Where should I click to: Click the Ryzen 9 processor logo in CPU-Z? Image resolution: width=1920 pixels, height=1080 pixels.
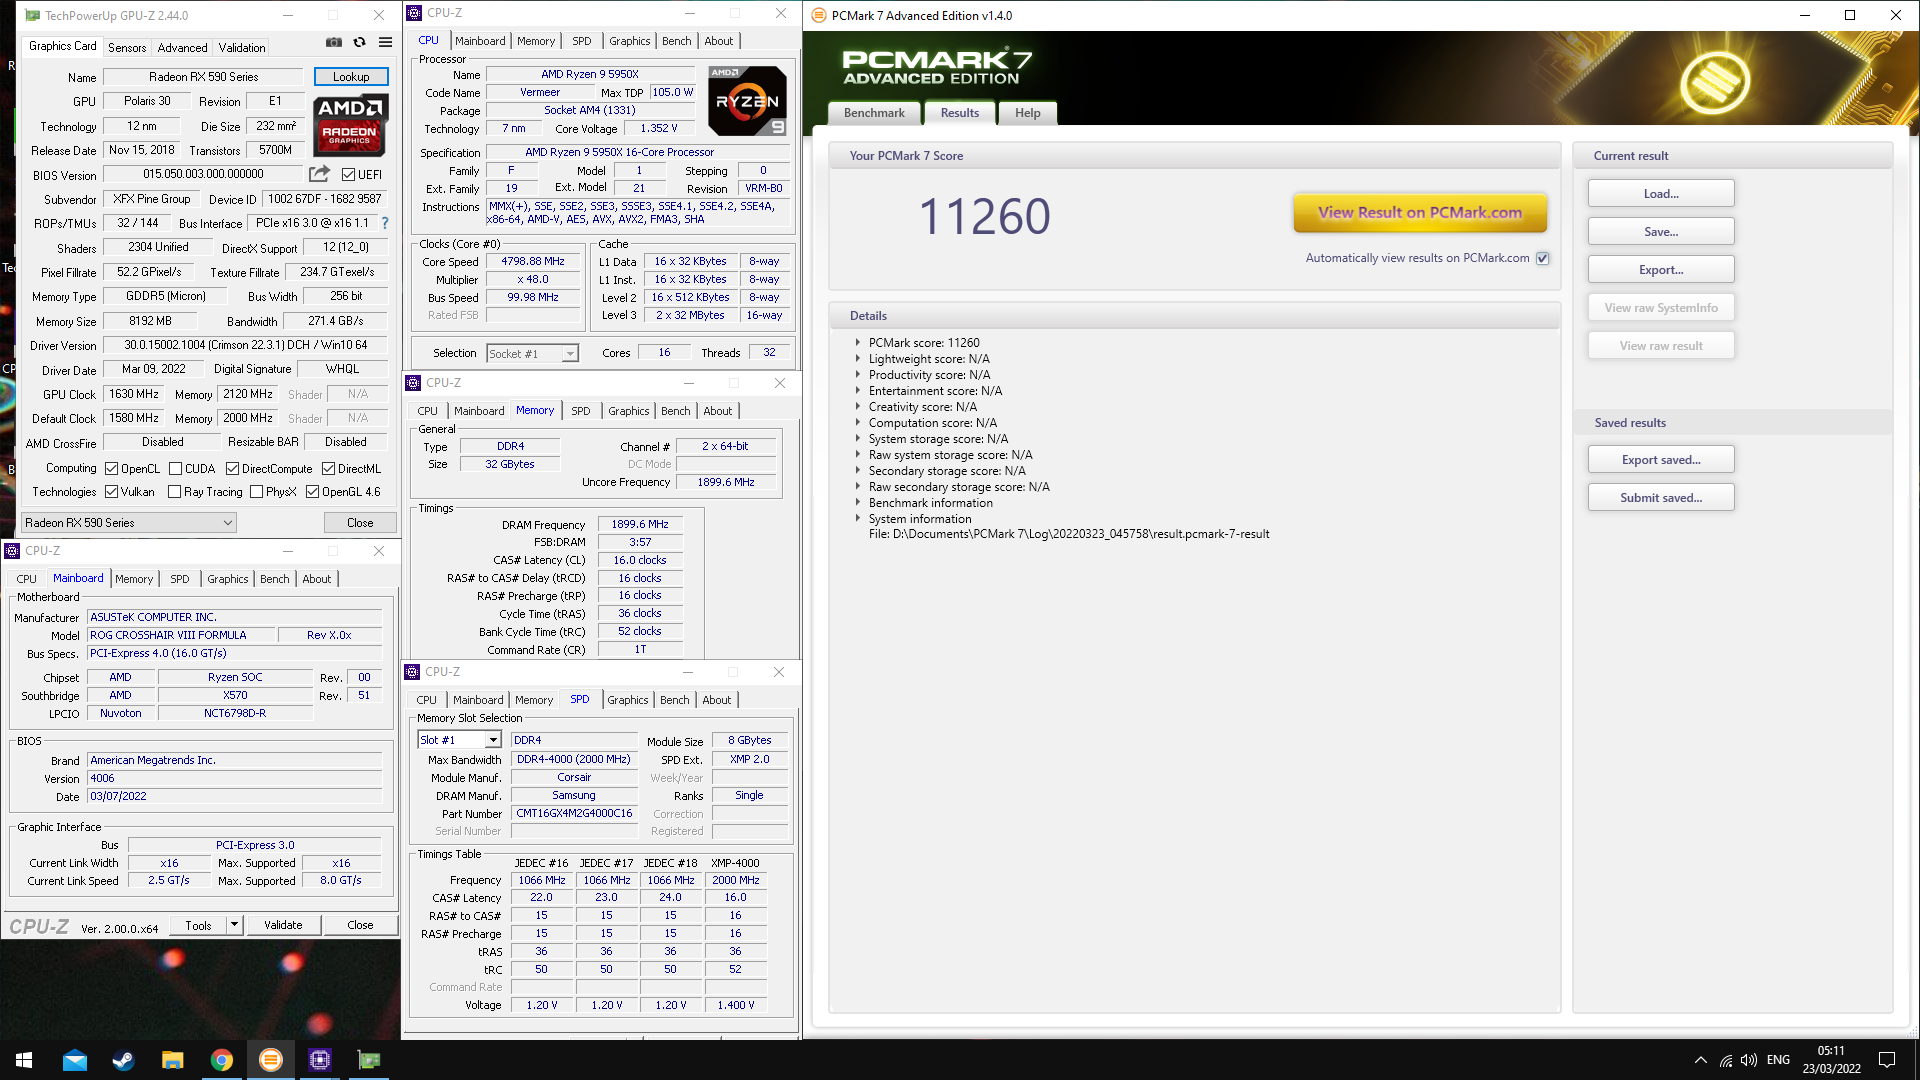(748, 101)
